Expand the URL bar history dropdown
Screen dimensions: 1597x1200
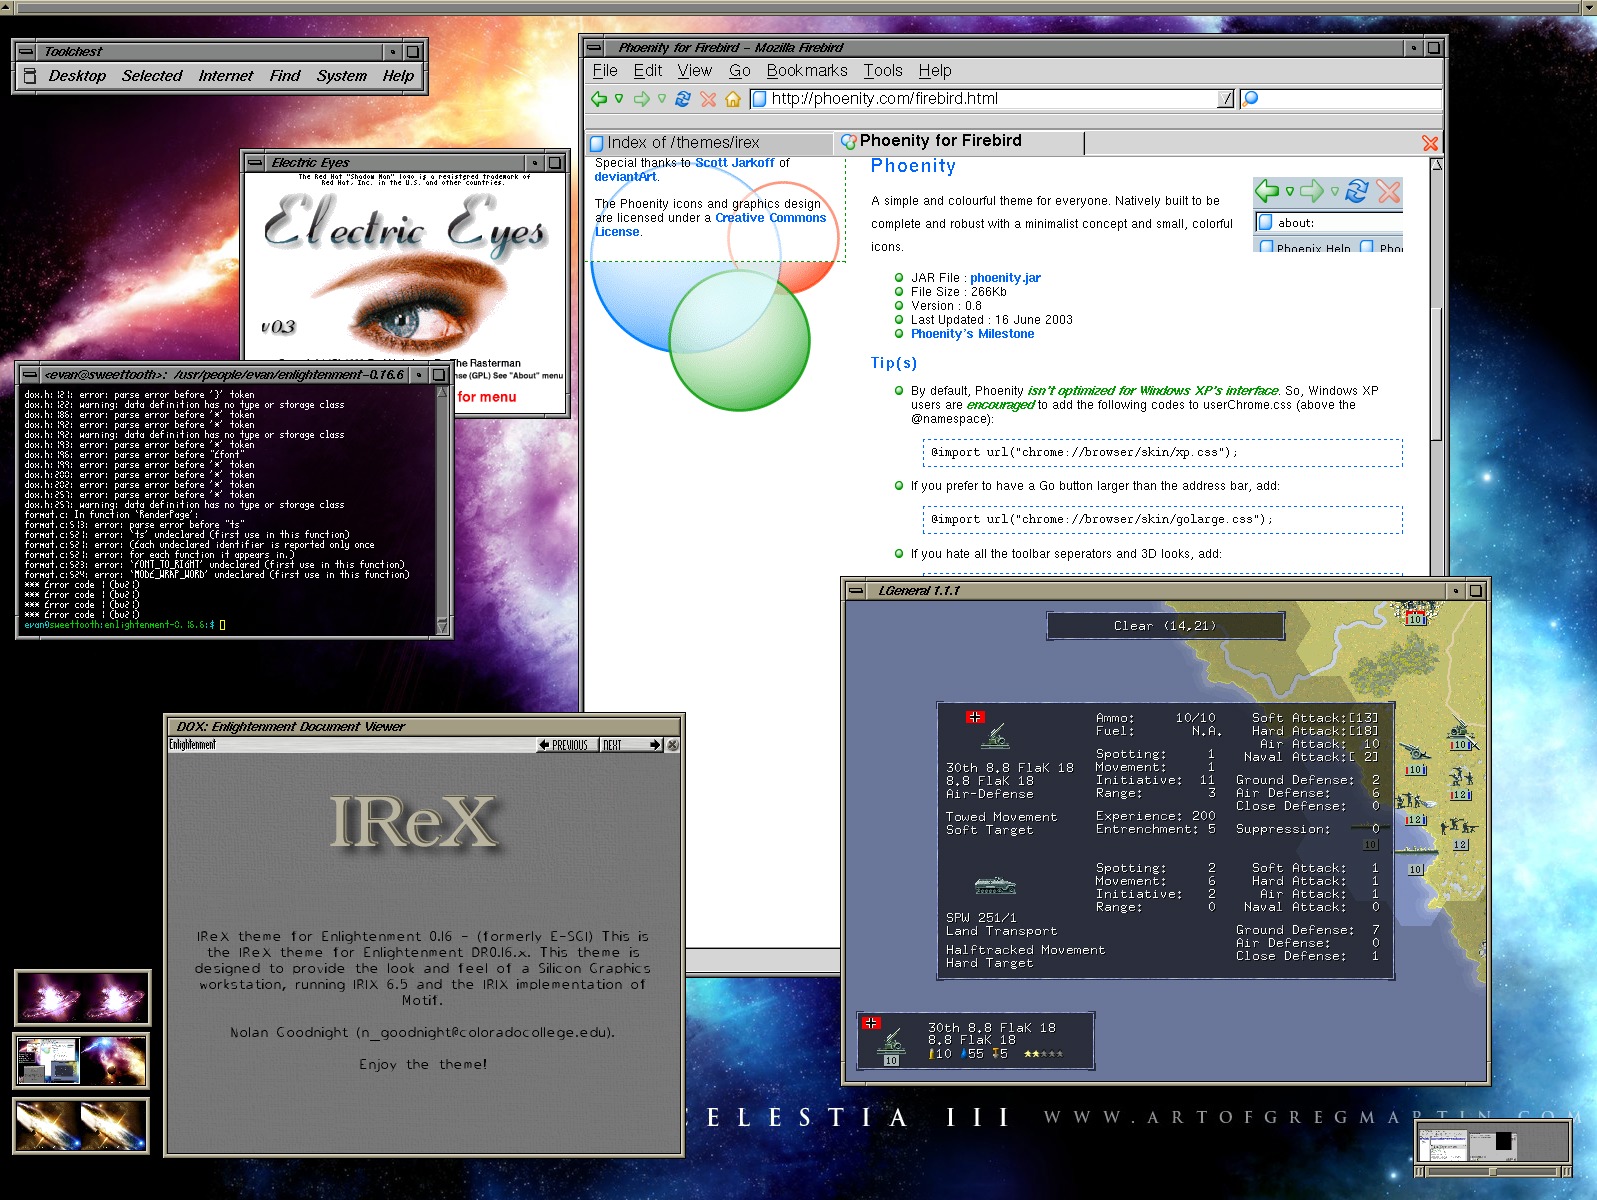click(x=1226, y=98)
